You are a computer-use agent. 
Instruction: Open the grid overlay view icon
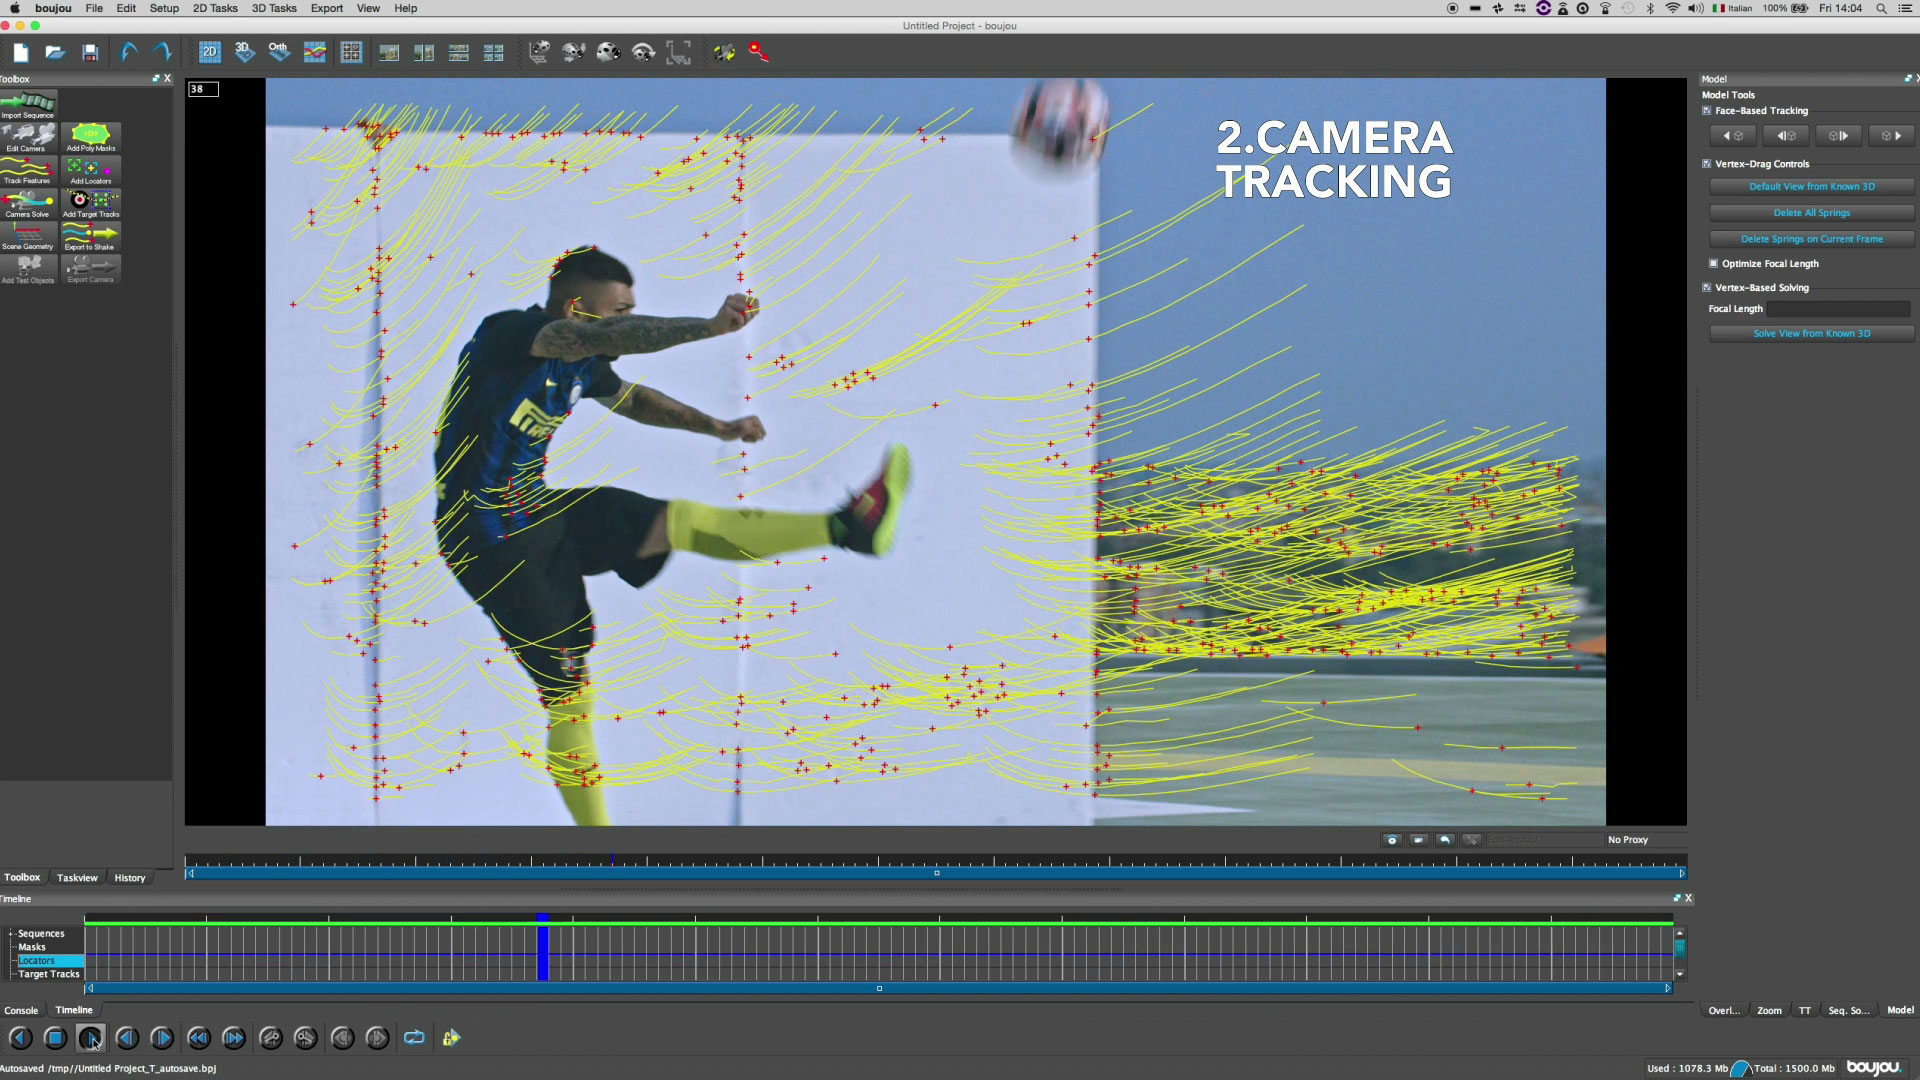tap(351, 52)
